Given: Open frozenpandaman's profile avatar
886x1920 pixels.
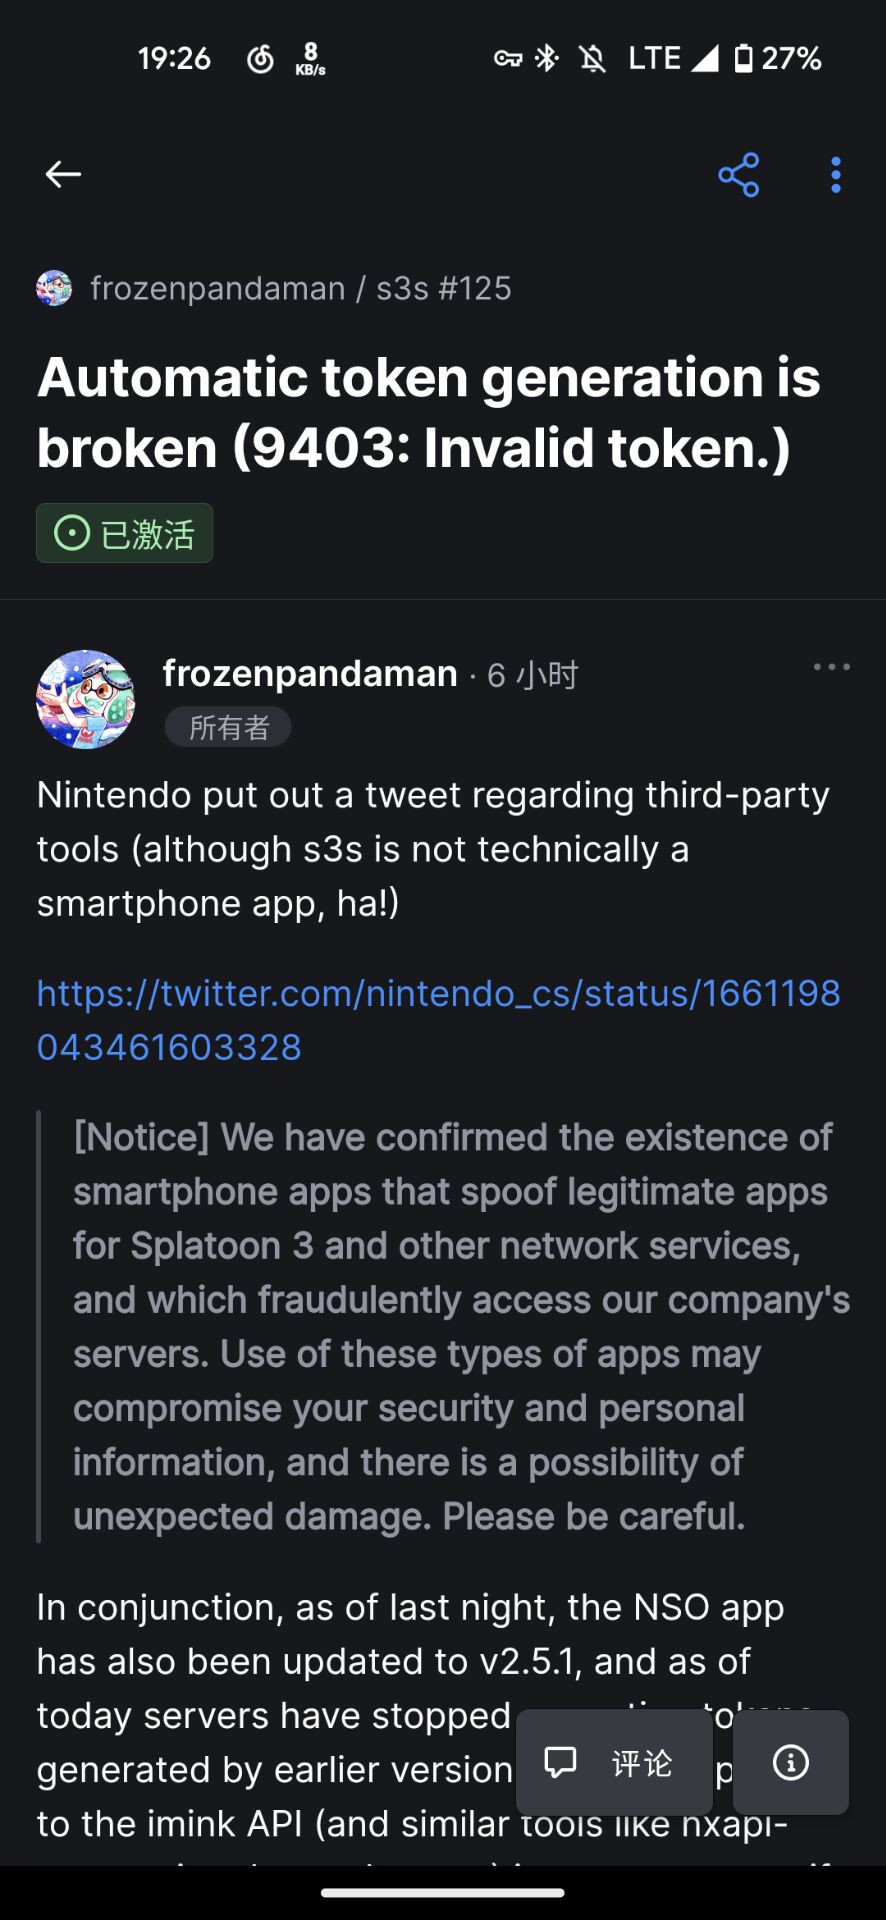Looking at the screenshot, I should pyautogui.click(x=85, y=698).
